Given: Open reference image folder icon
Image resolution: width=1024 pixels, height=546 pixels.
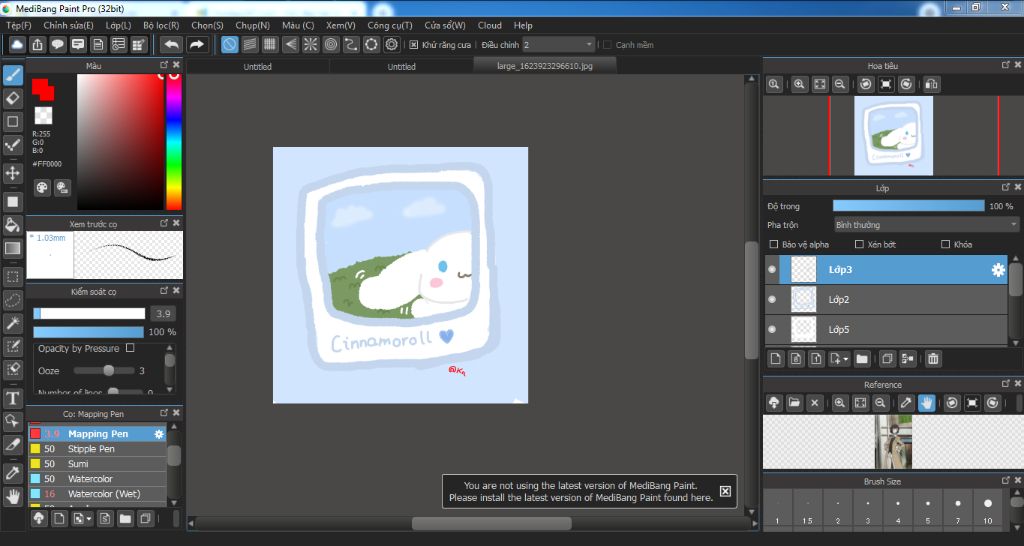Looking at the screenshot, I should tap(794, 403).
